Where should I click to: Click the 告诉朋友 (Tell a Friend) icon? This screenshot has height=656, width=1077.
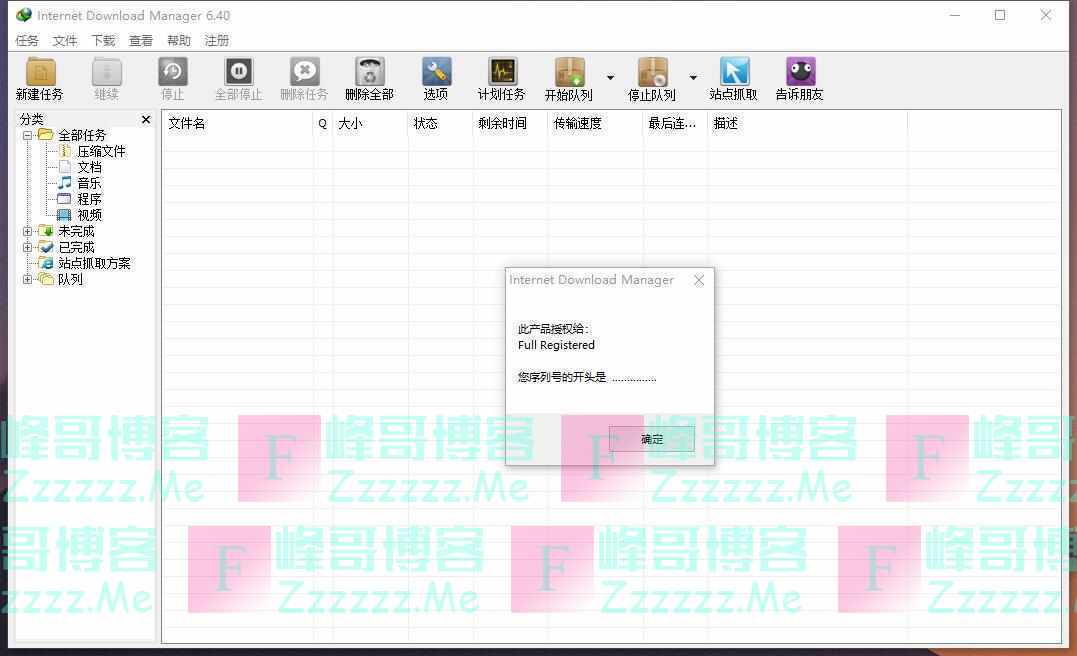tap(800, 73)
